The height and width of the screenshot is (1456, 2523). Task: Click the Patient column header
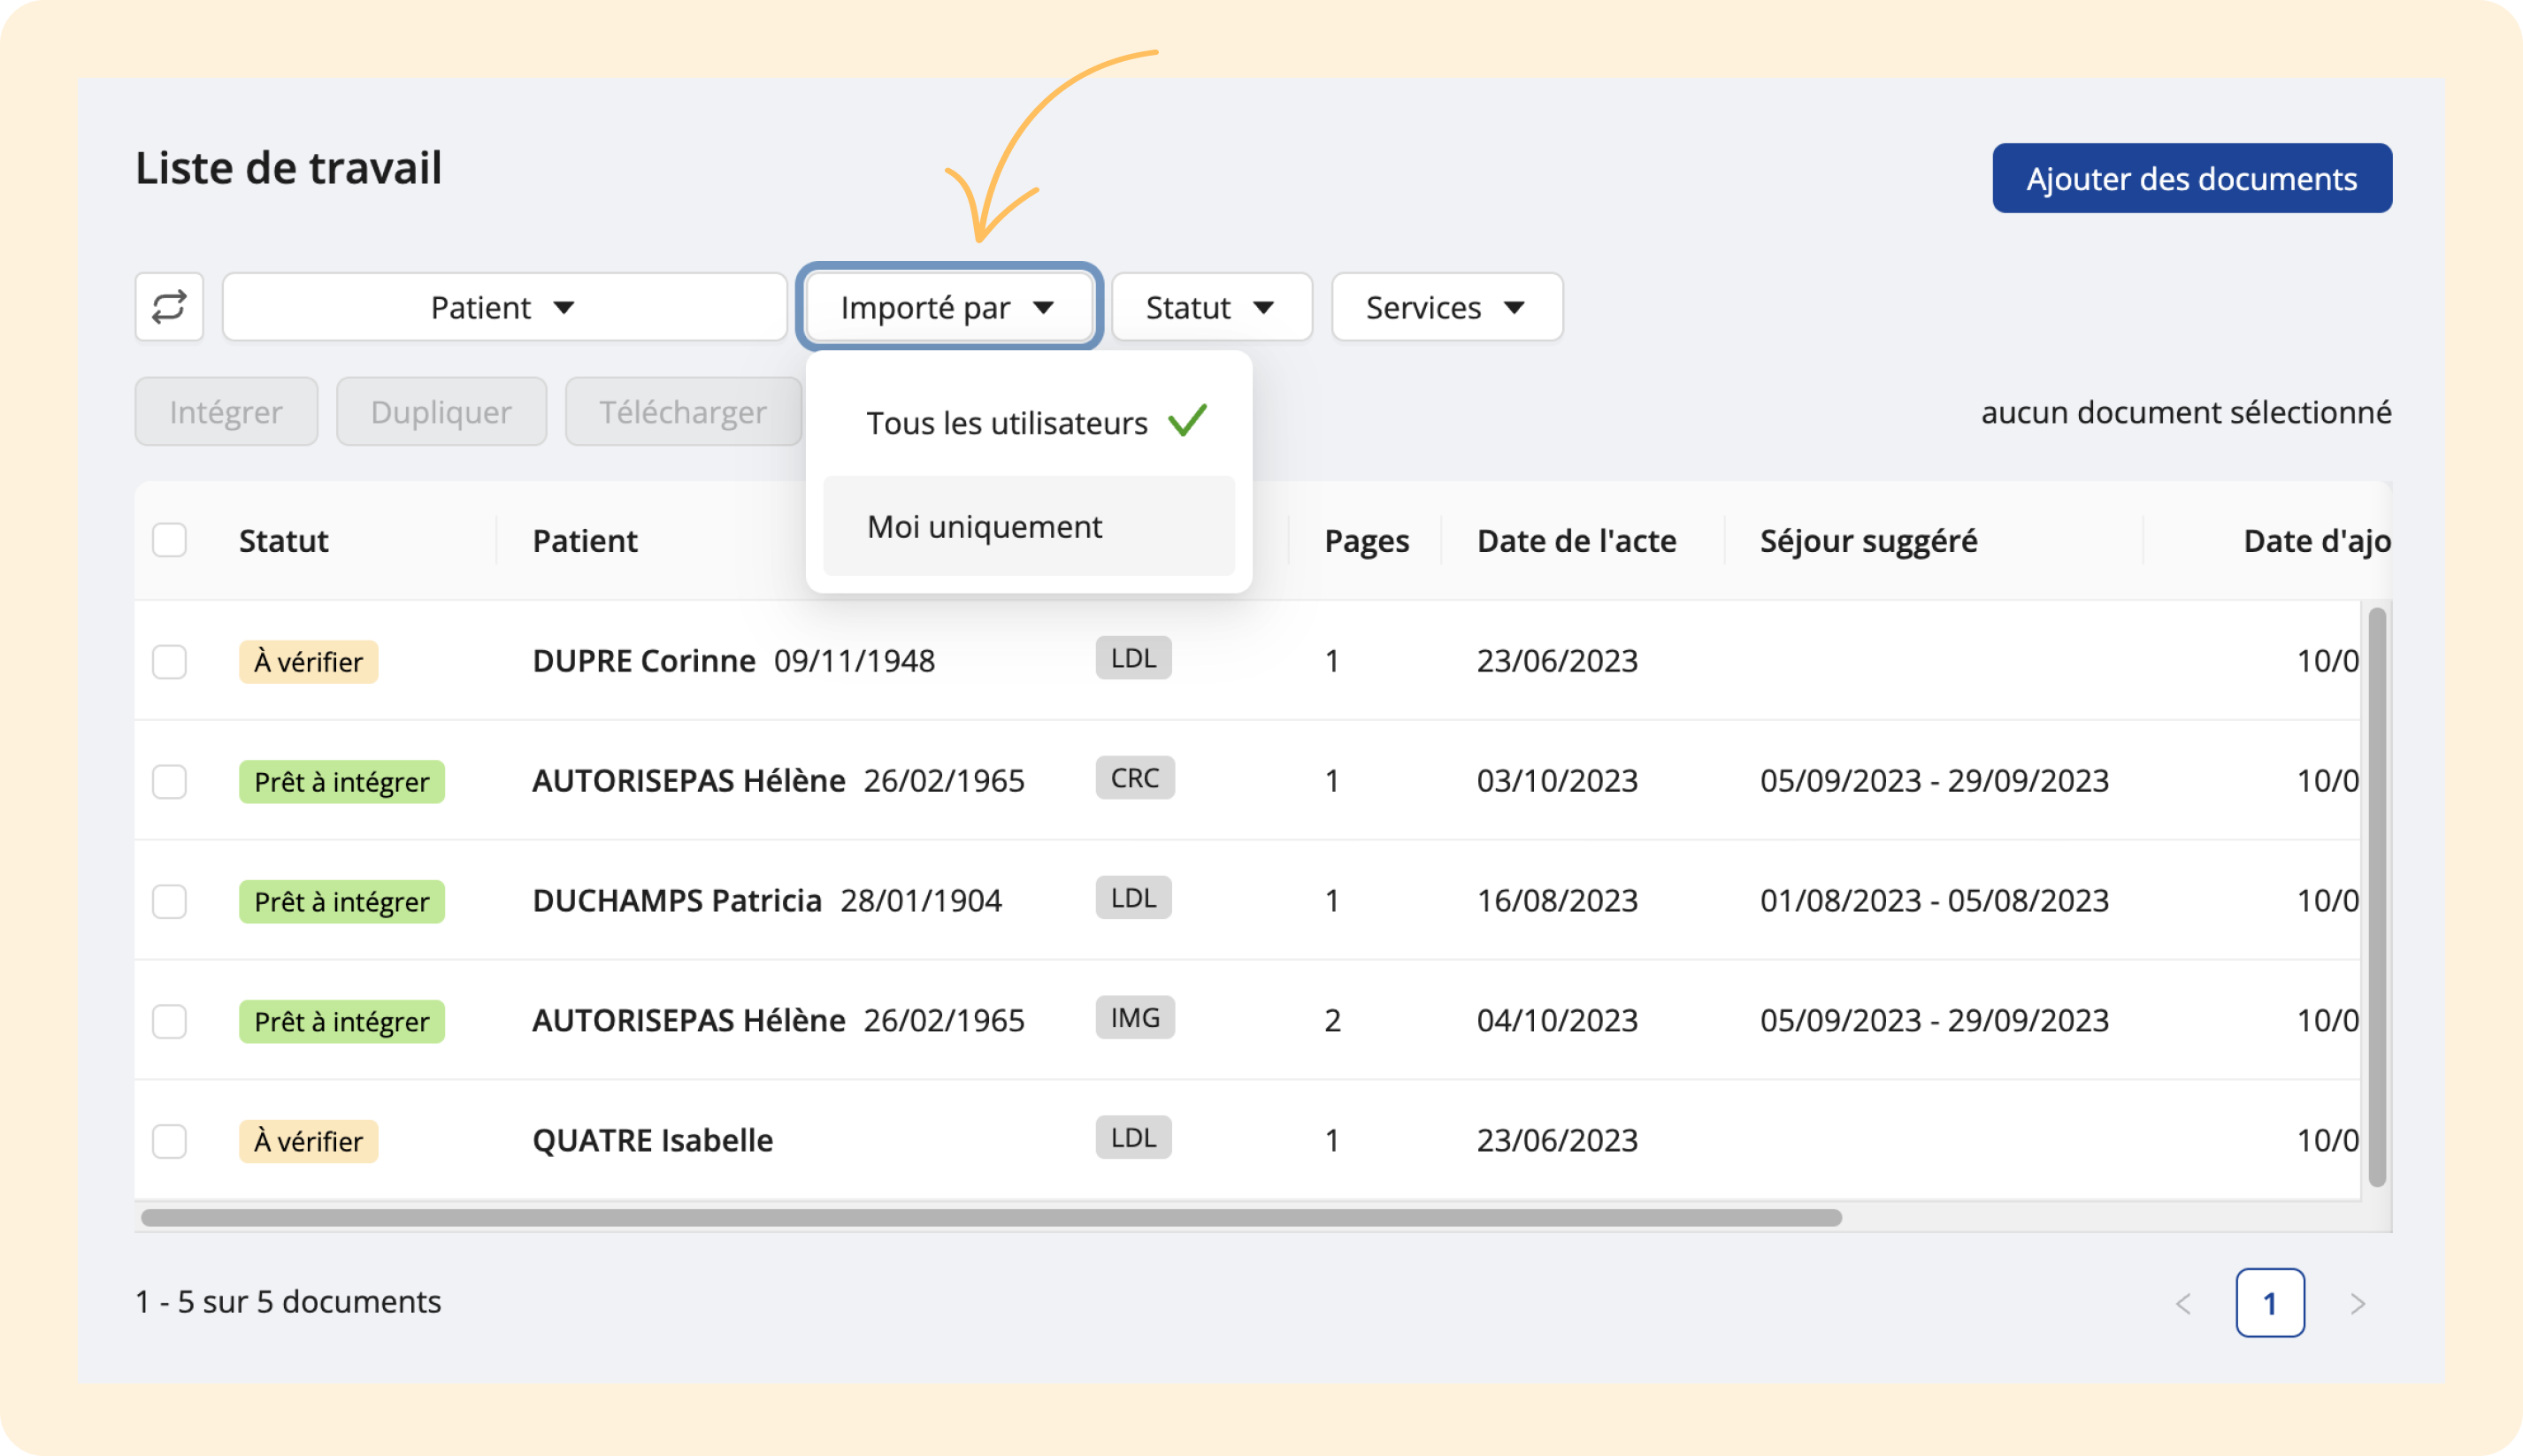point(585,541)
